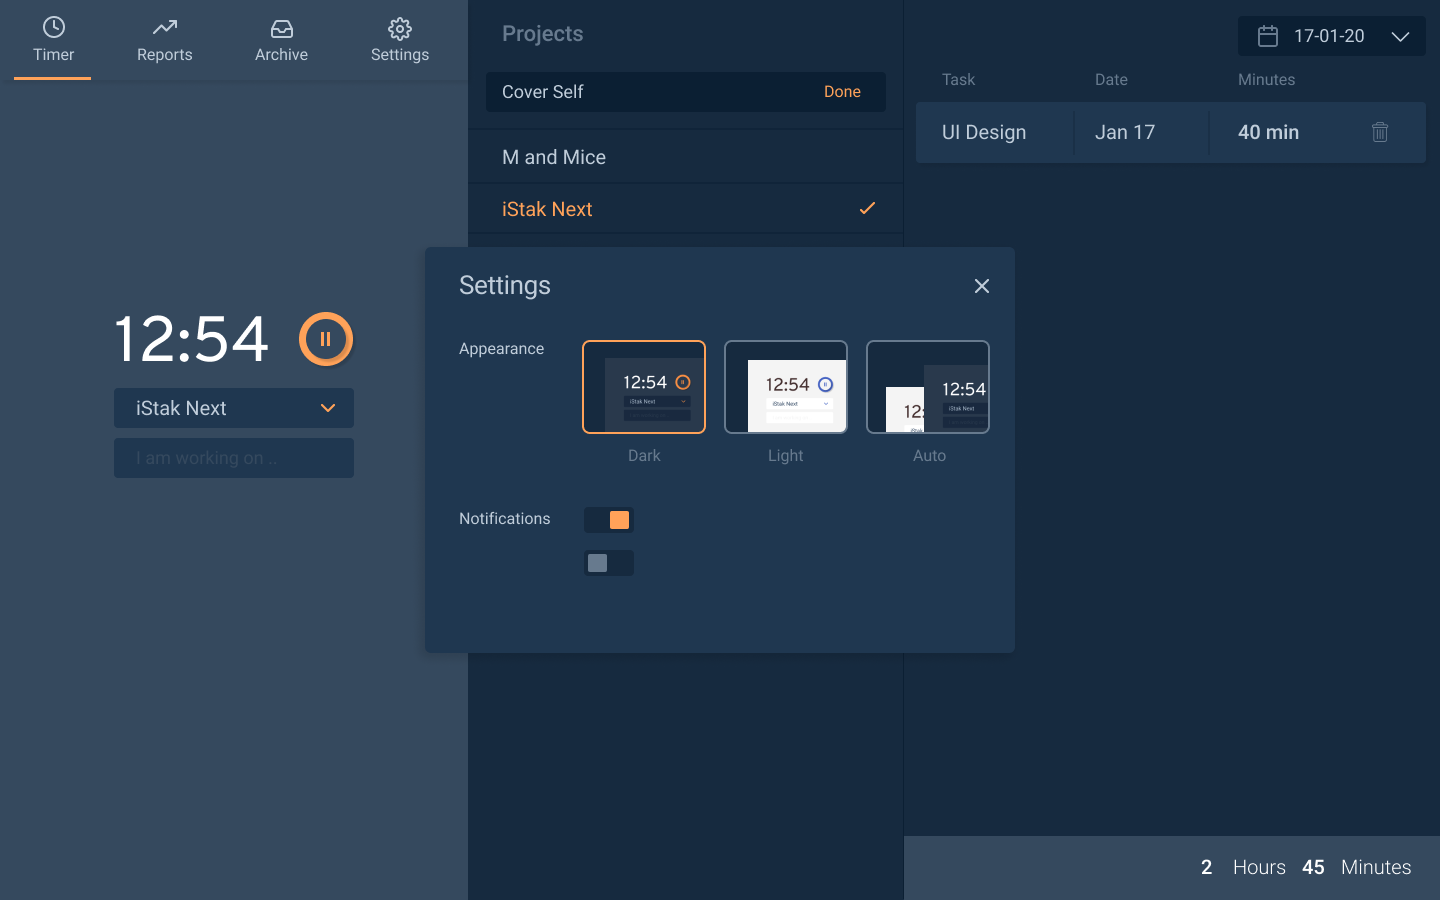The width and height of the screenshot is (1440, 900).
Task: Click the Task column header
Action: coord(958,79)
